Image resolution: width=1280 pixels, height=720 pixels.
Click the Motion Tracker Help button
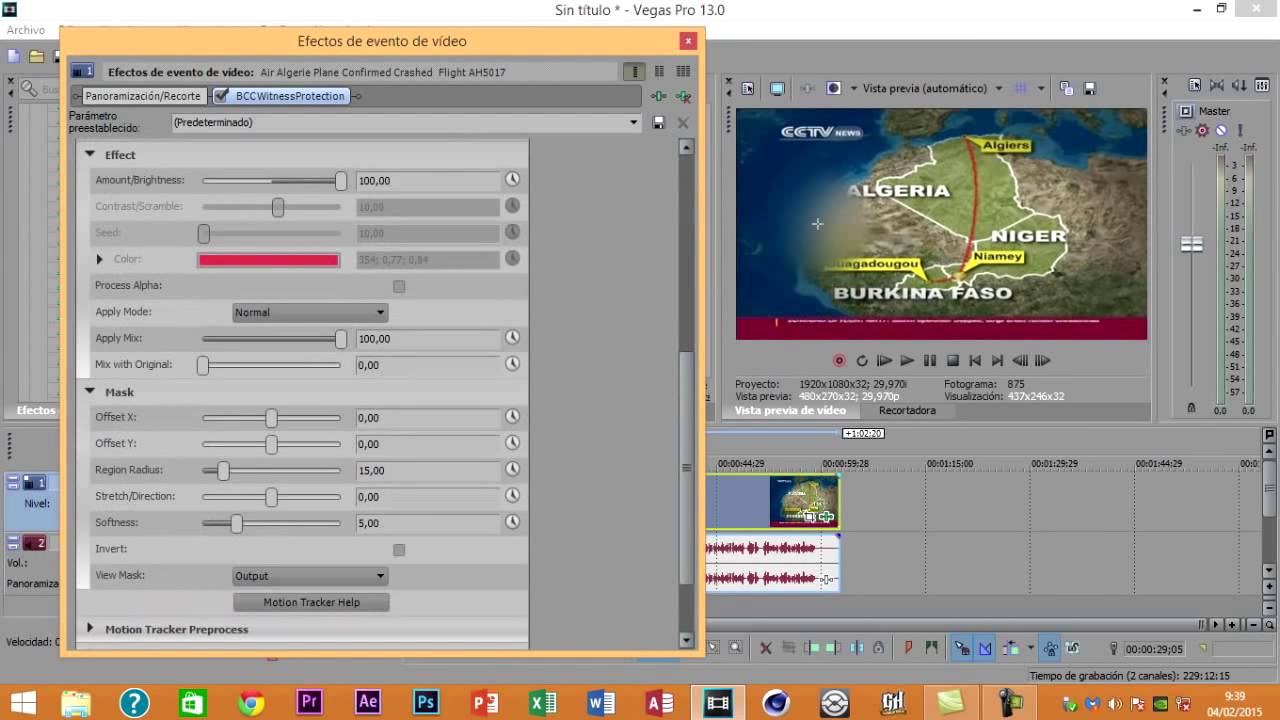[311, 602]
